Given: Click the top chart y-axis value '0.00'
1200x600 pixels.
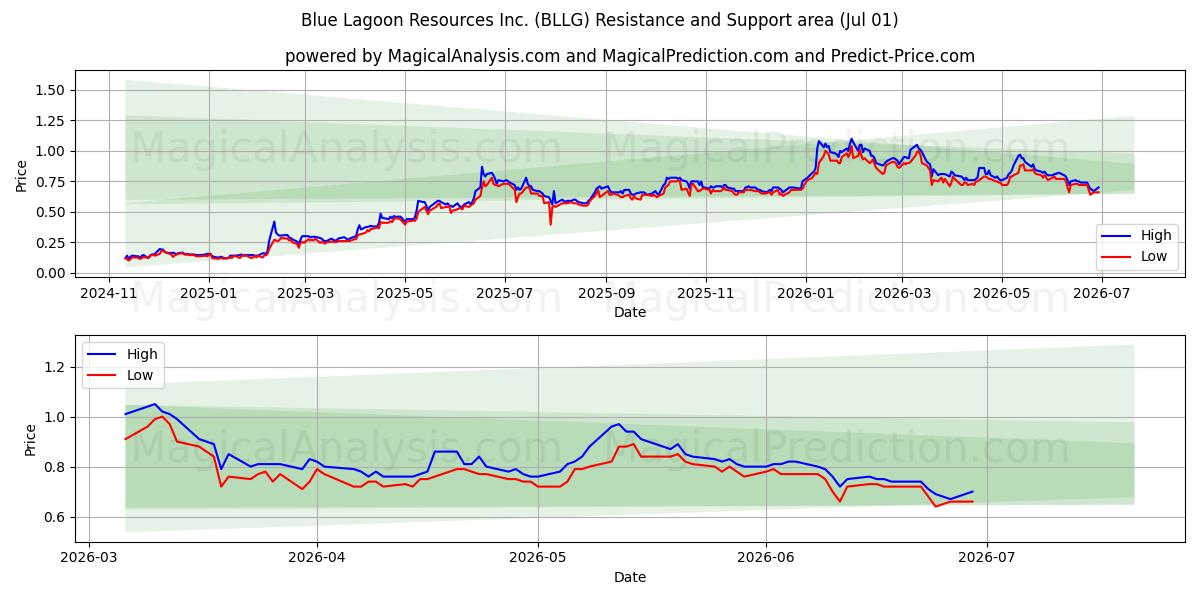Looking at the screenshot, I should 52,273.
